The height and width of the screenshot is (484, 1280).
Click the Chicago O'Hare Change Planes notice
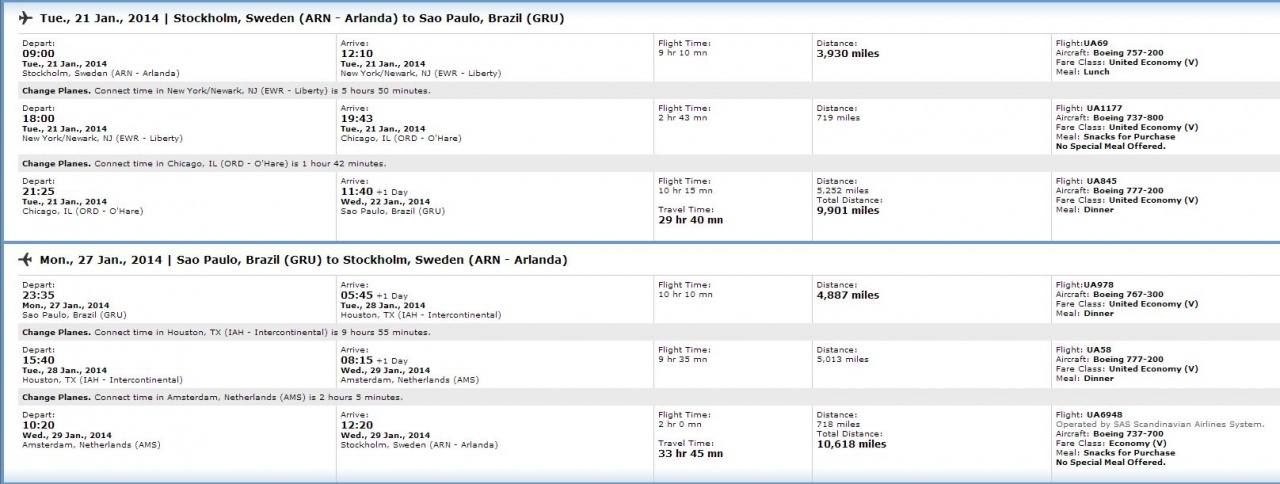pos(204,163)
